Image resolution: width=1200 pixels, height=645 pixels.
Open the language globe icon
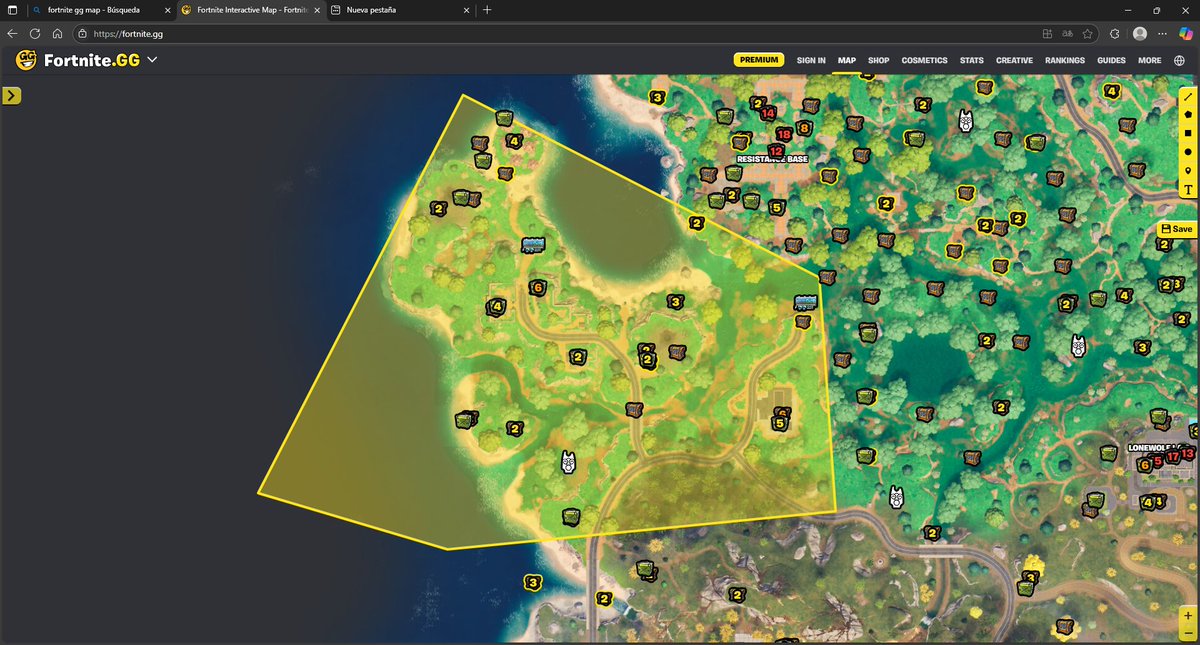[x=1180, y=60]
